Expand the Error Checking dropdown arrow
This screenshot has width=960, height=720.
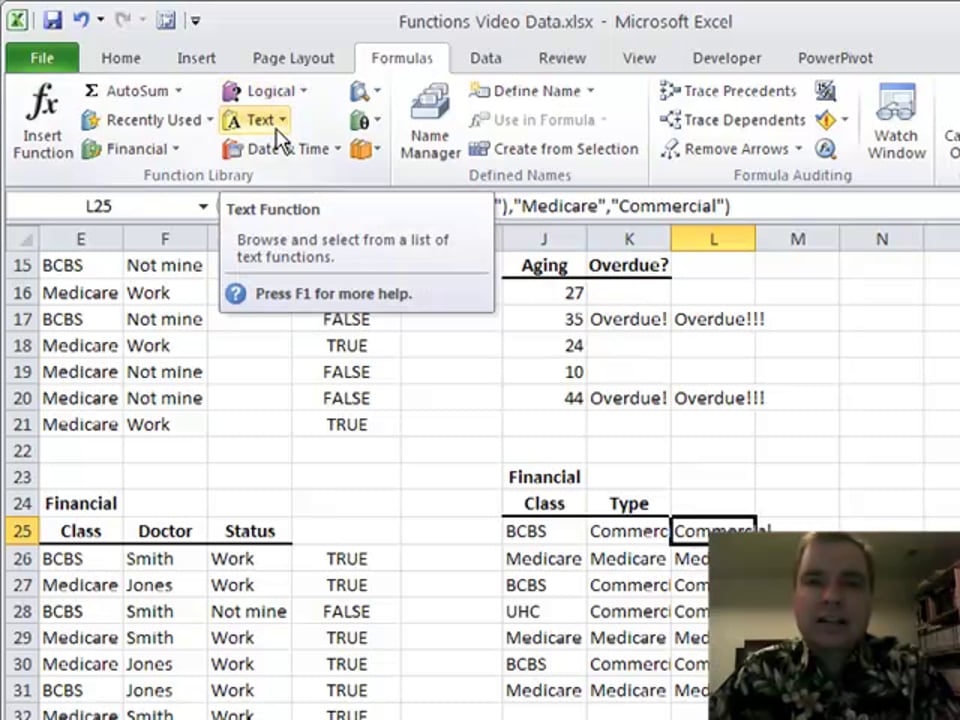(845, 120)
